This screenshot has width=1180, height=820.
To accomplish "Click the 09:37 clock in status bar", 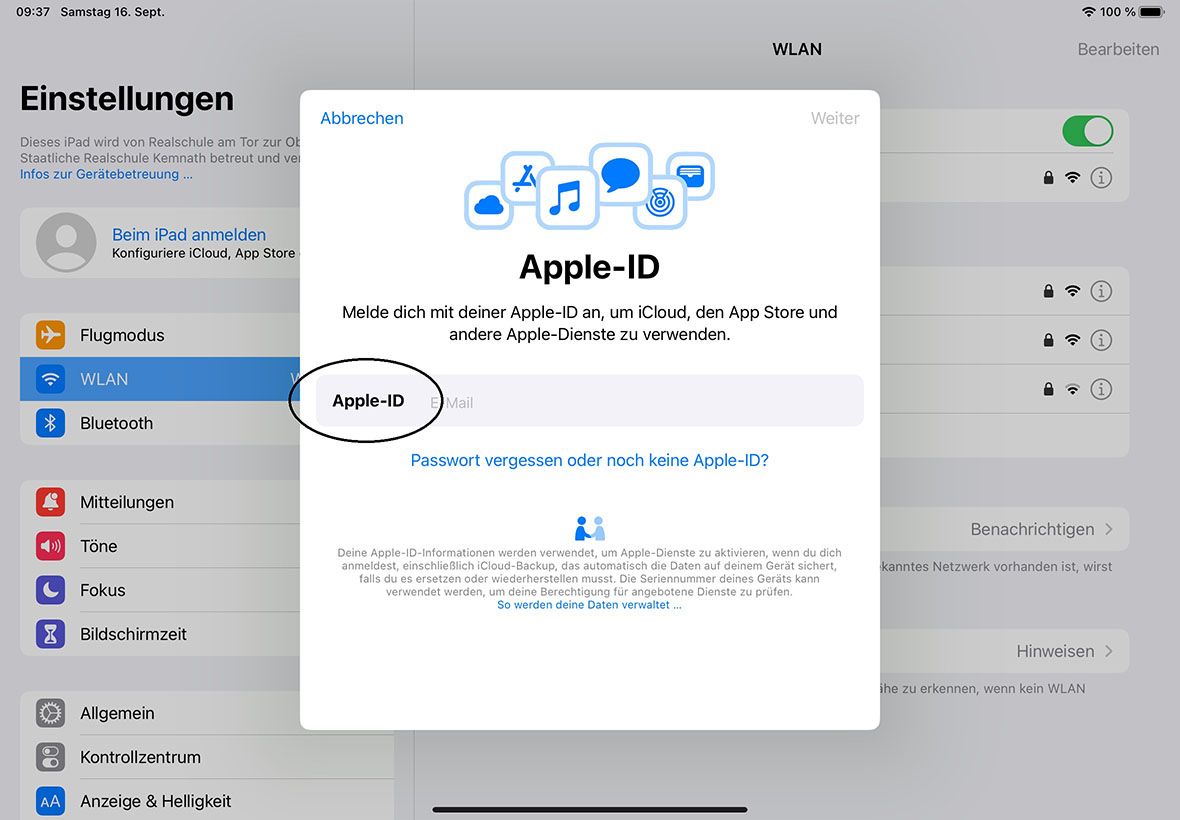I will click(x=33, y=12).
